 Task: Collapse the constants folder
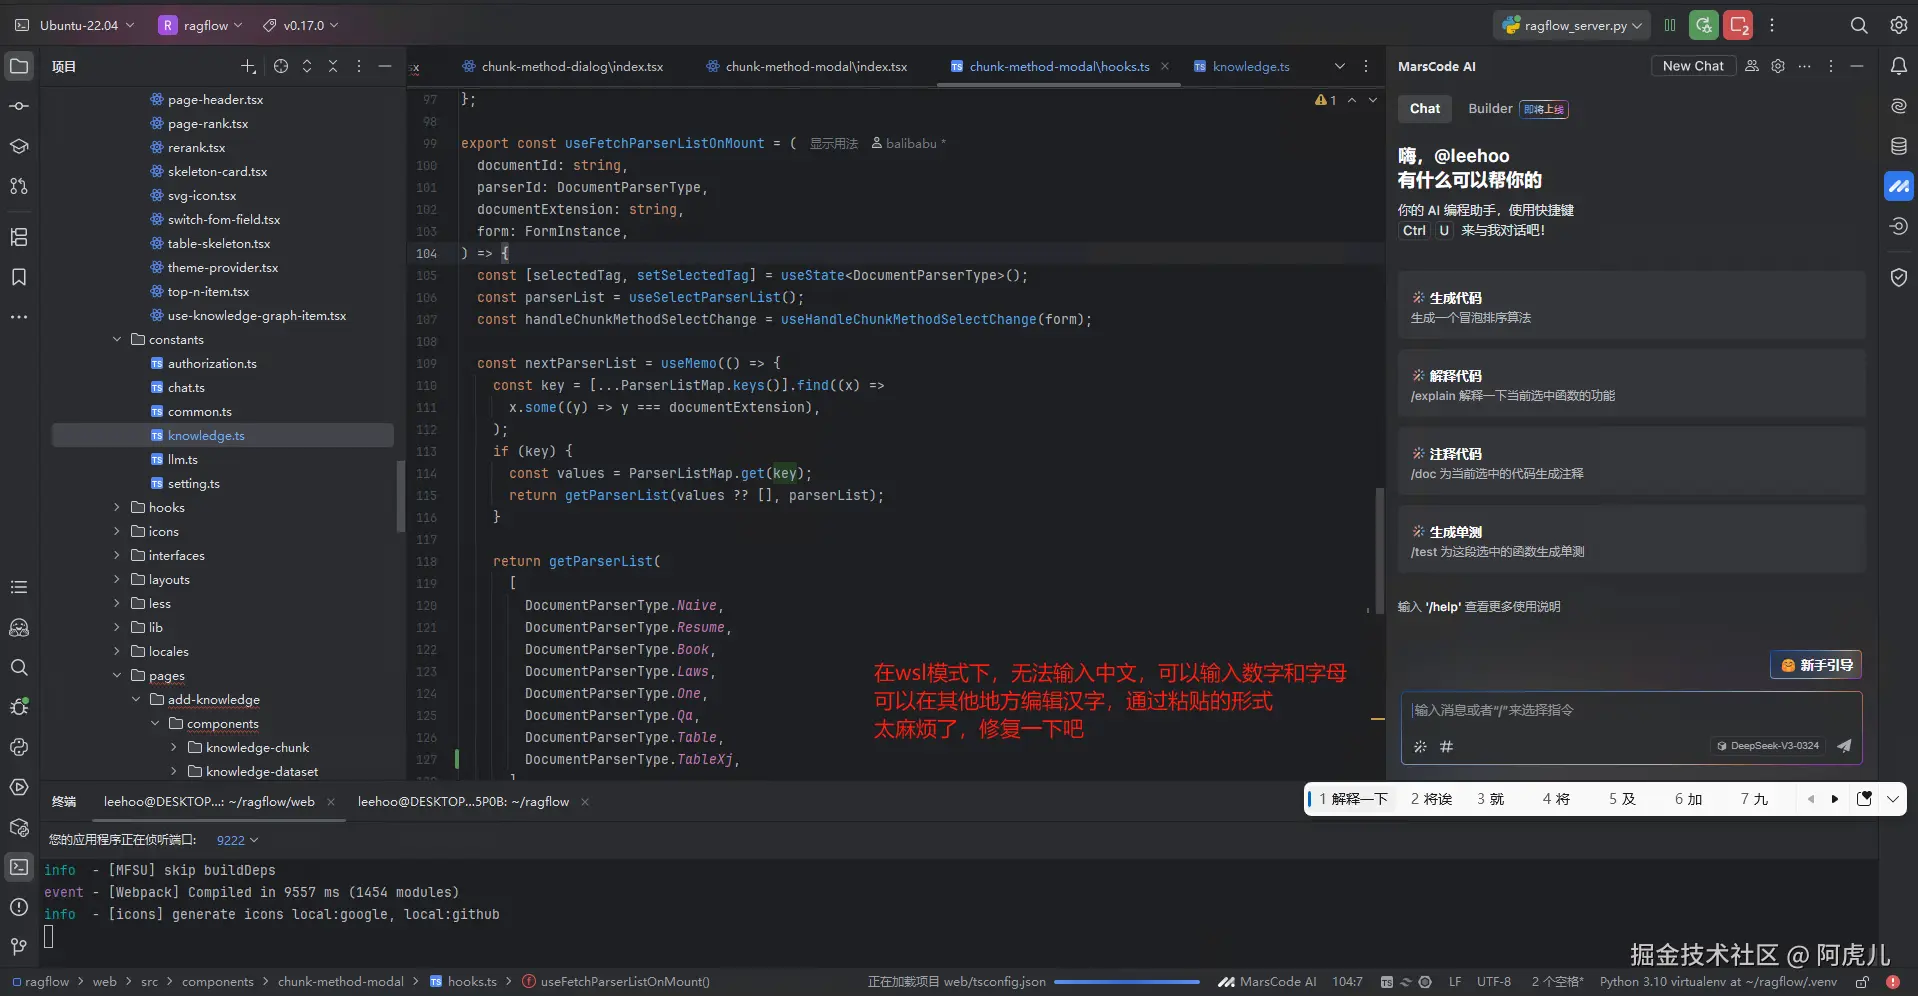117,340
